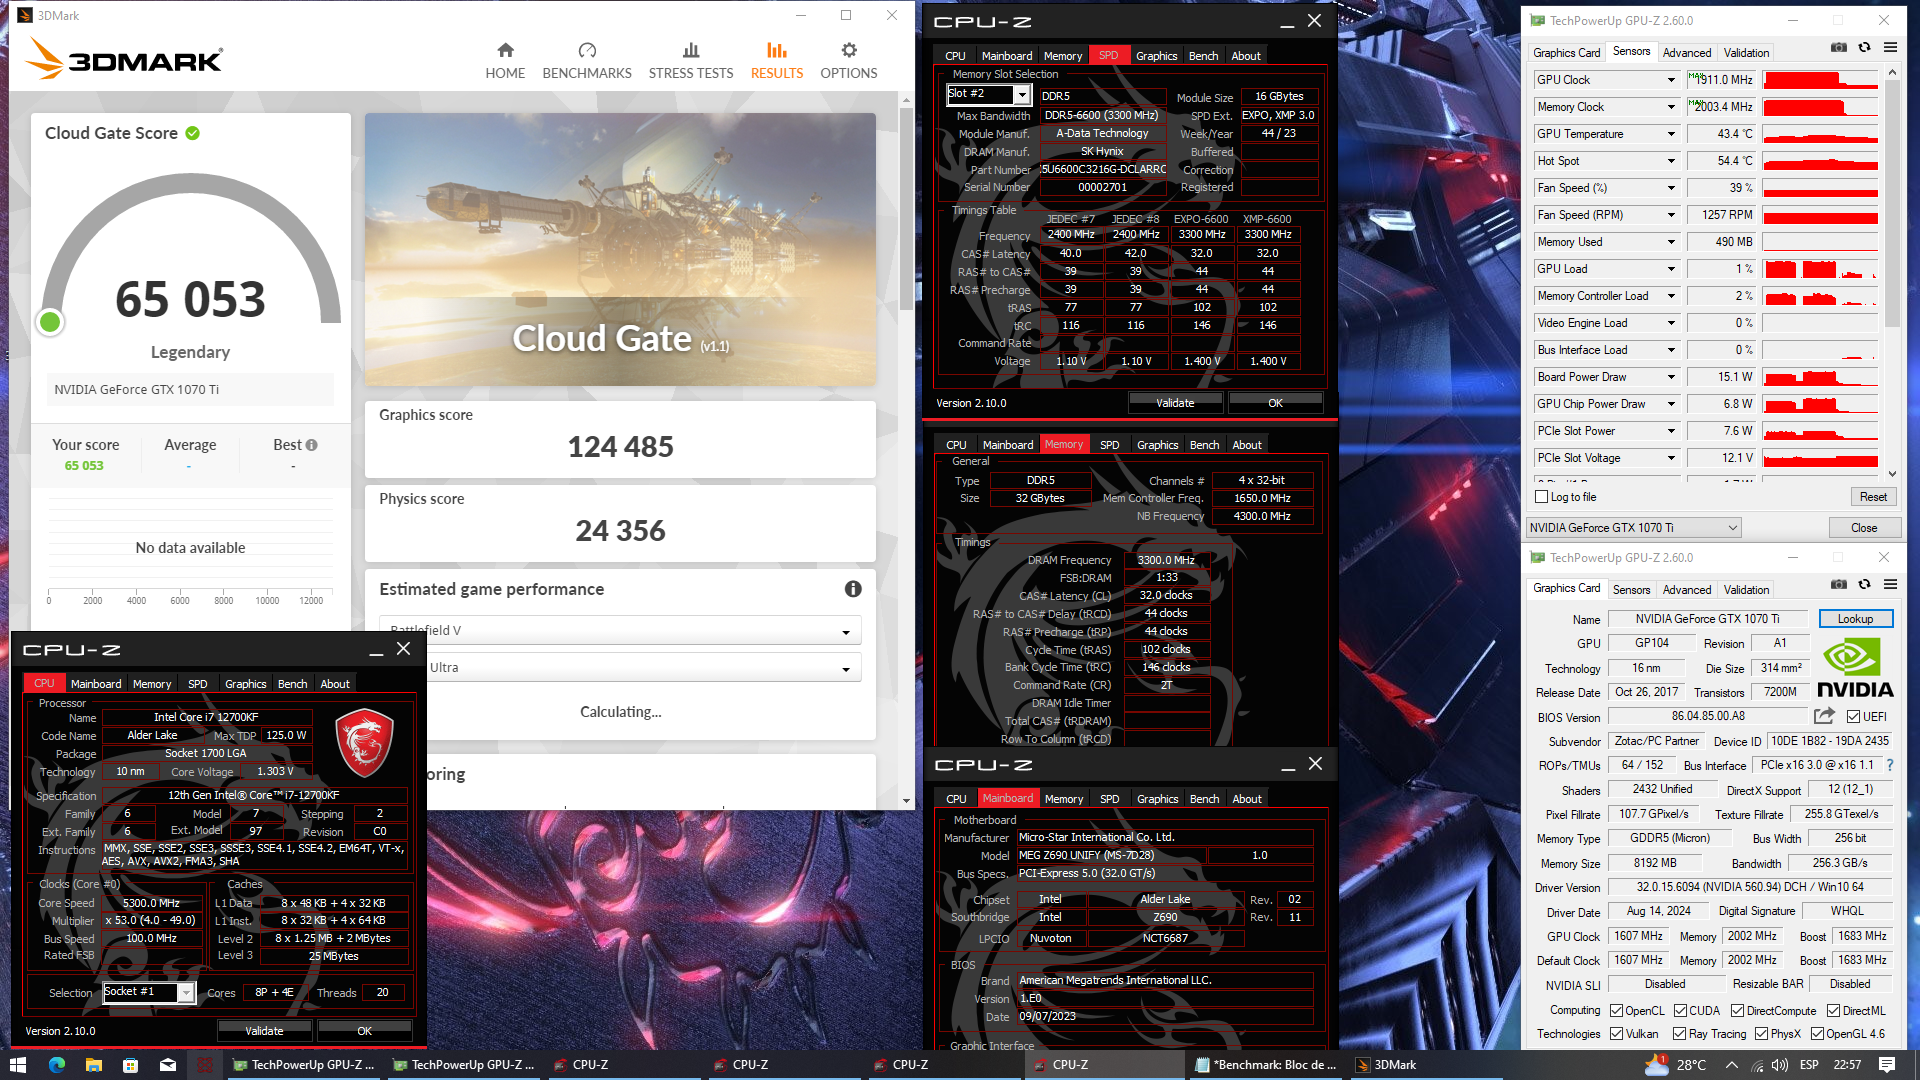The image size is (1920, 1080).
Task: Toggle OpenCL checkbox
Action: click(x=1616, y=1011)
